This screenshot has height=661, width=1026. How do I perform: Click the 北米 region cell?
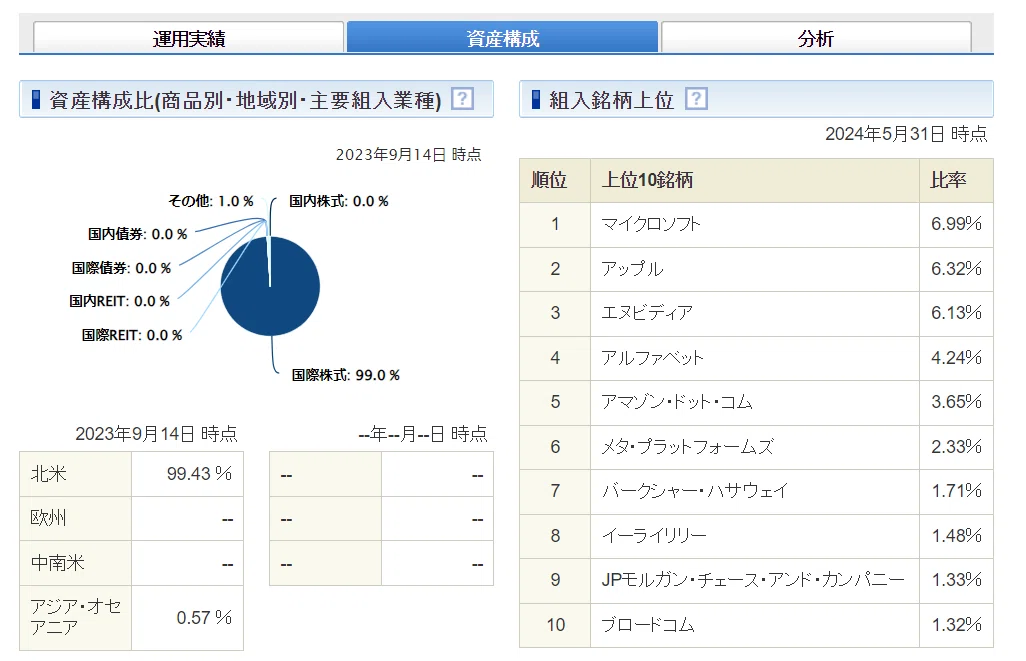tap(75, 474)
